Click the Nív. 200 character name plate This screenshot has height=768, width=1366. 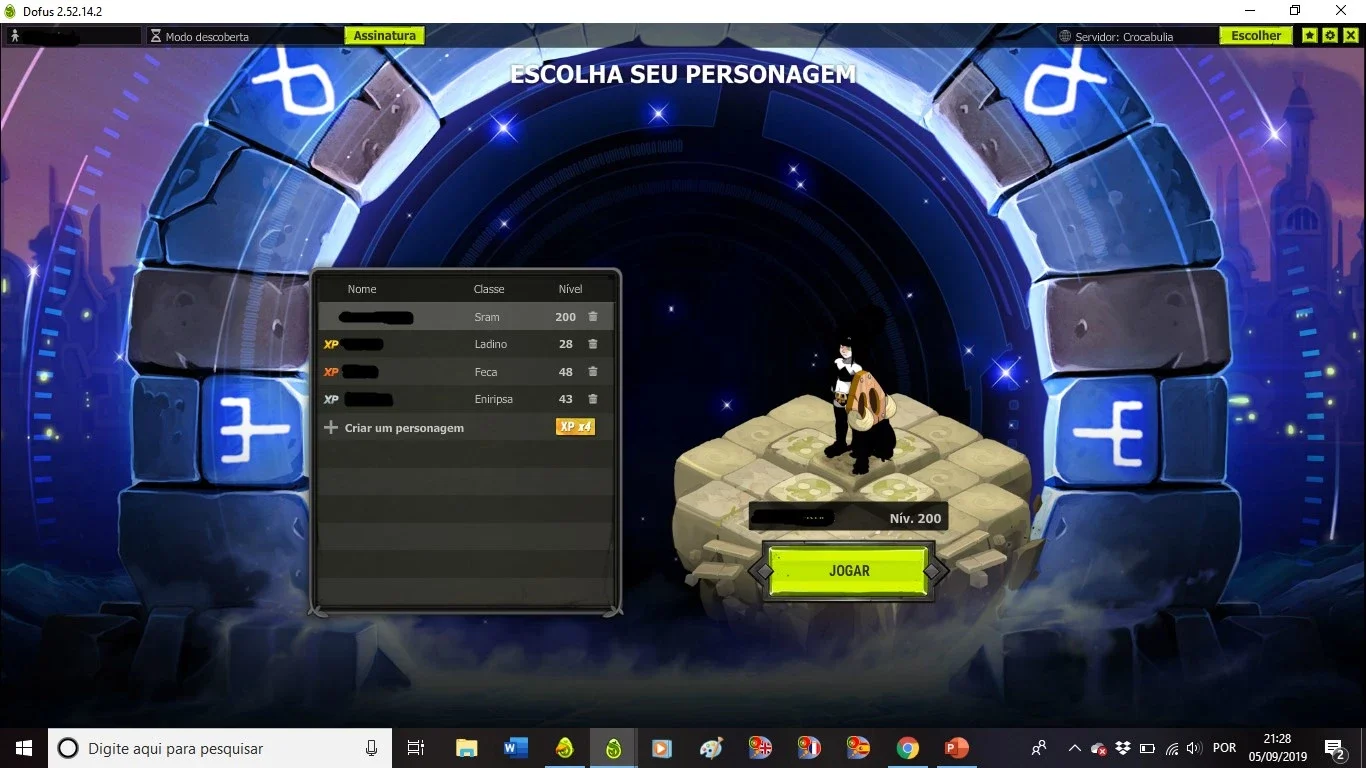click(x=848, y=518)
